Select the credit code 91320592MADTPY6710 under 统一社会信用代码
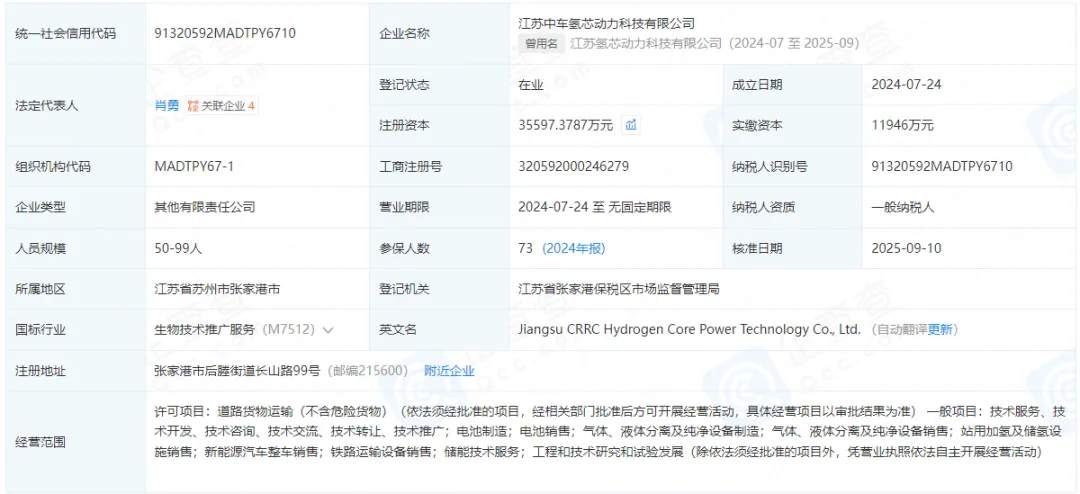This screenshot has height=494, width=1080. [225, 33]
